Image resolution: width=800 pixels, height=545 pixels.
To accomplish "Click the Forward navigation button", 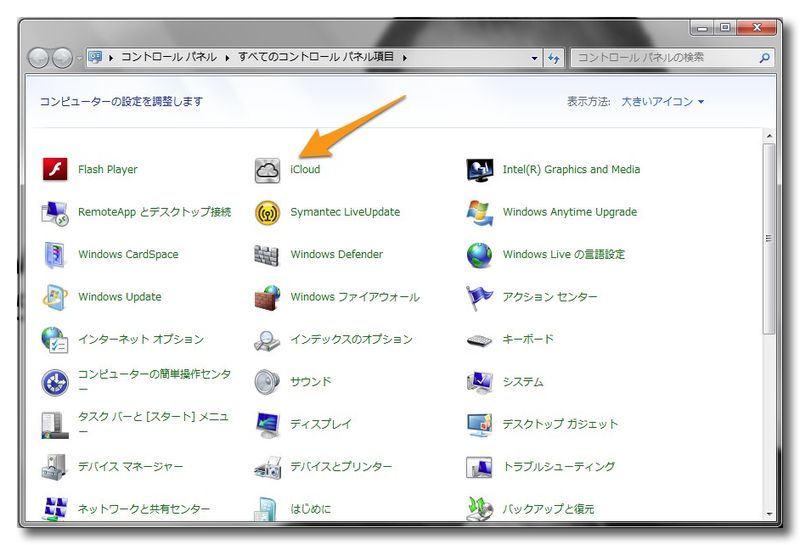I will (x=62, y=58).
